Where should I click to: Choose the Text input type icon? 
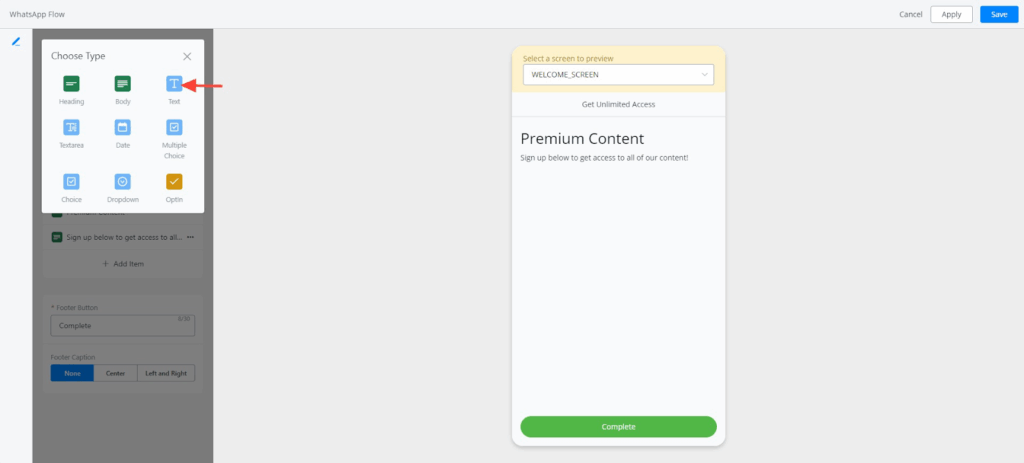(174, 84)
